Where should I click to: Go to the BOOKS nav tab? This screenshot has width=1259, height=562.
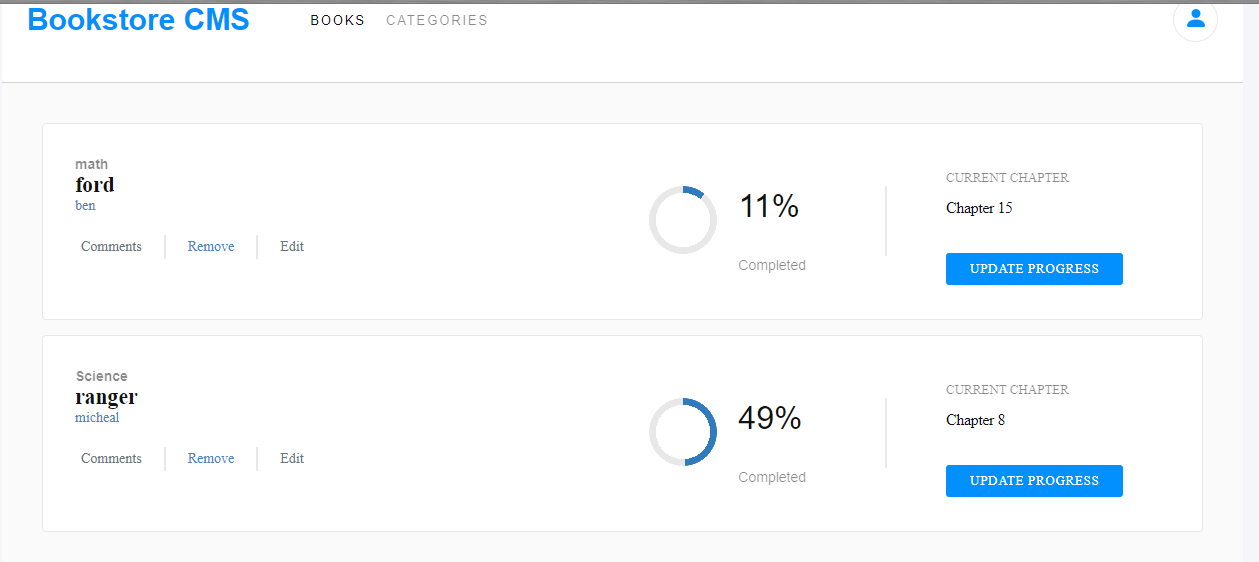click(x=338, y=20)
